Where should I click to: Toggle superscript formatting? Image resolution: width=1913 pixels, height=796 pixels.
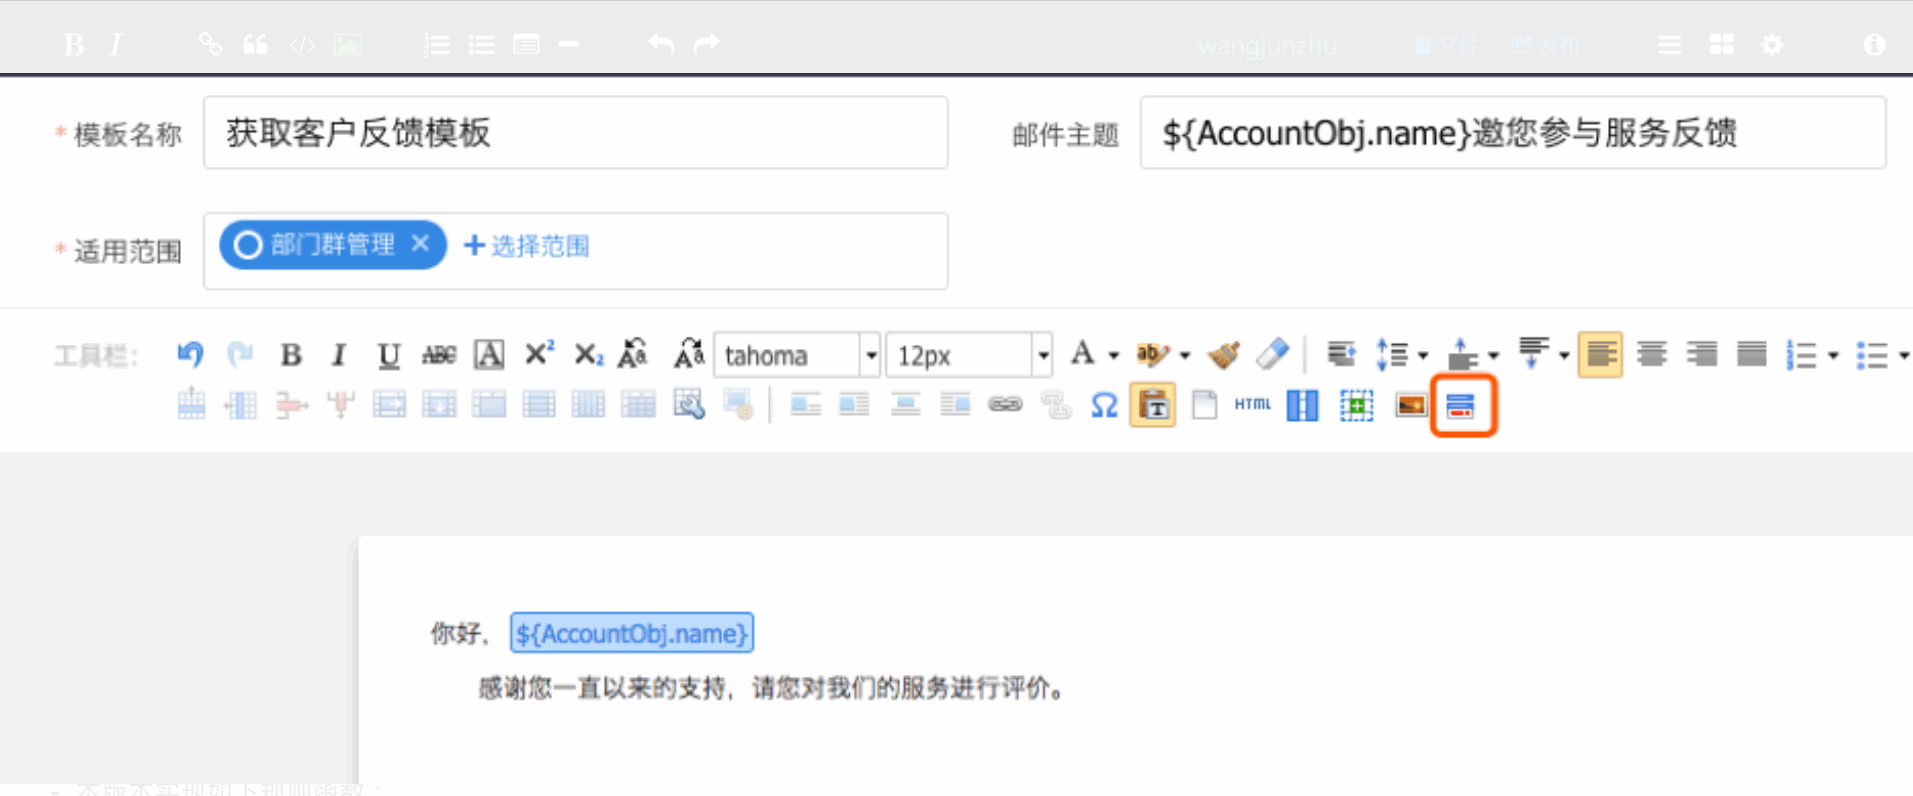click(539, 352)
